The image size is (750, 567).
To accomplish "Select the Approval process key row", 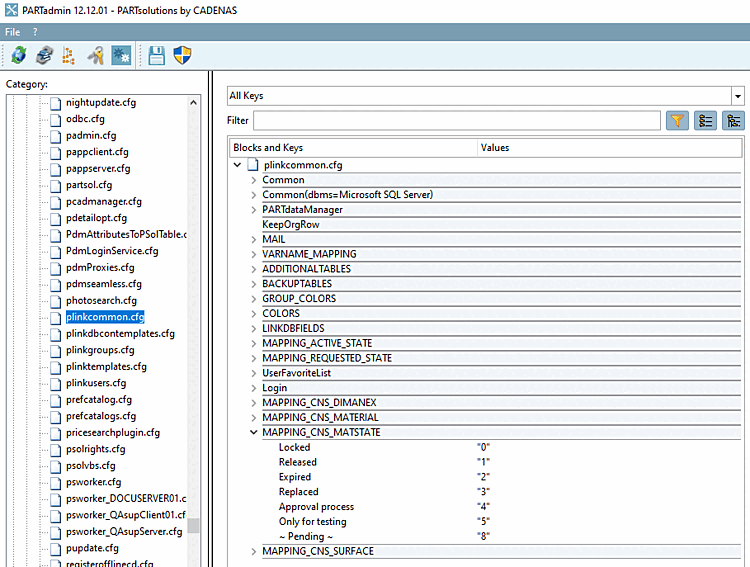I will tap(316, 507).
